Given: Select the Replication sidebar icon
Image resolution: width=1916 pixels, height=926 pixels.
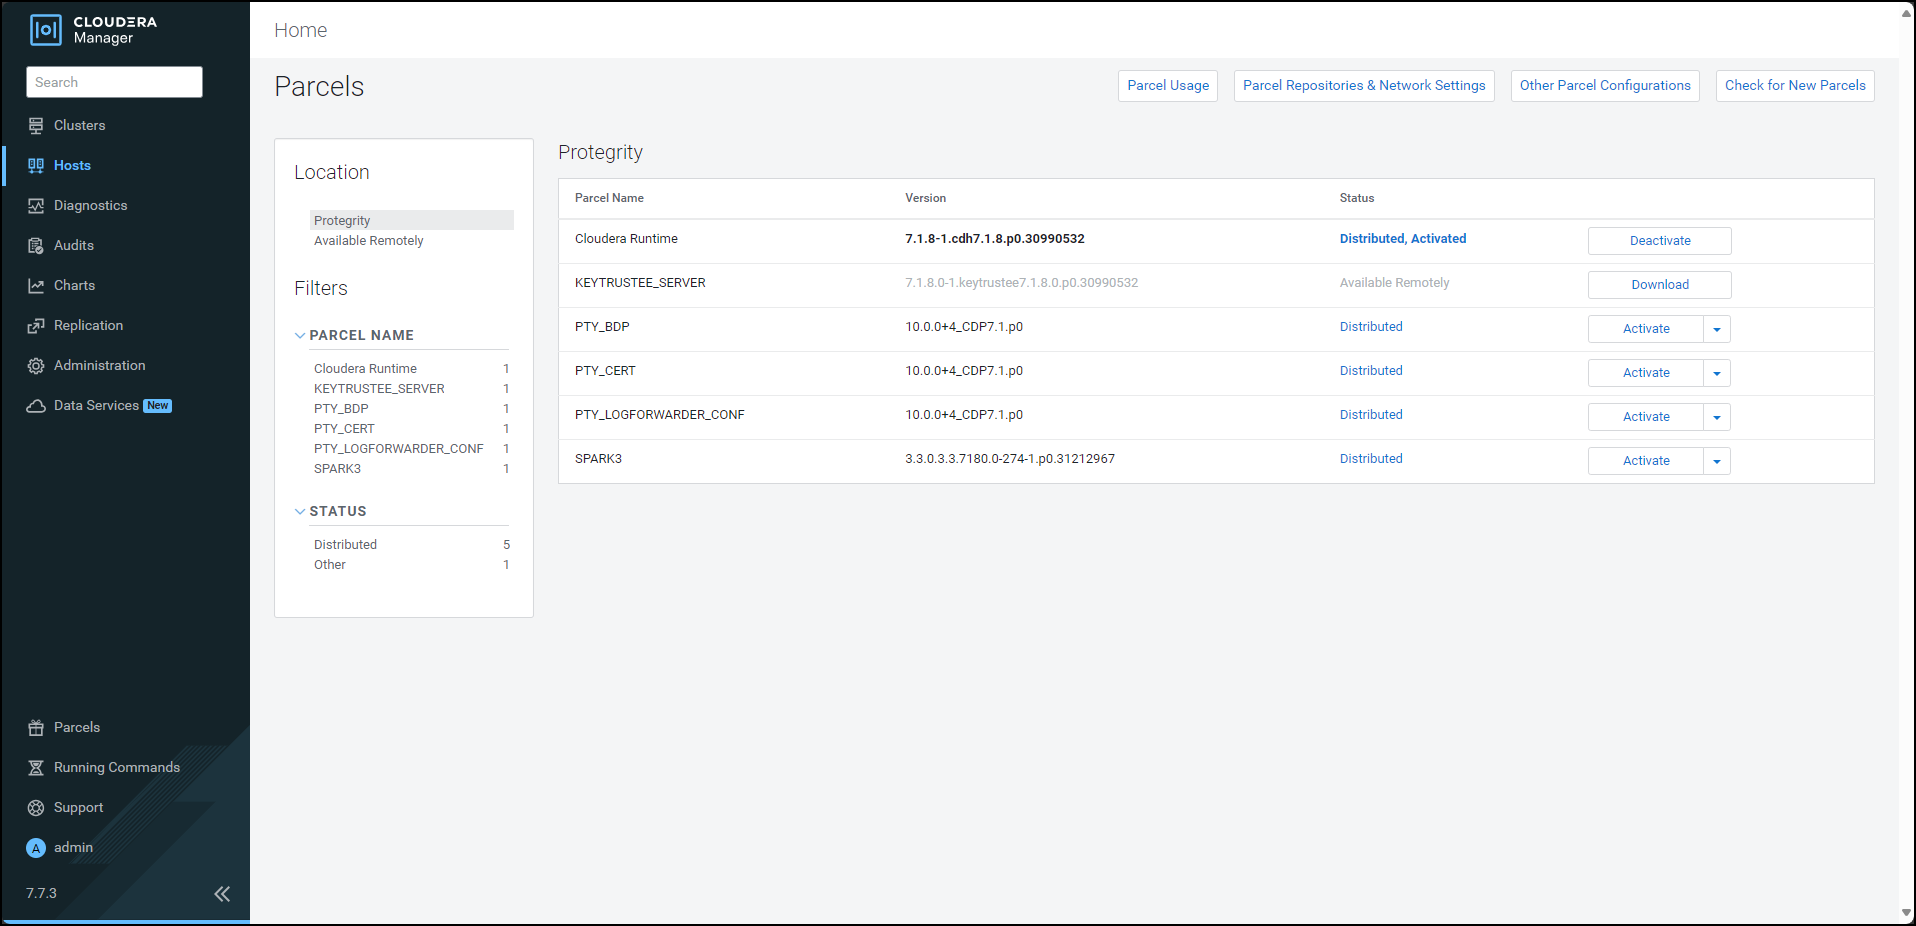Looking at the screenshot, I should [x=36, y=325].
